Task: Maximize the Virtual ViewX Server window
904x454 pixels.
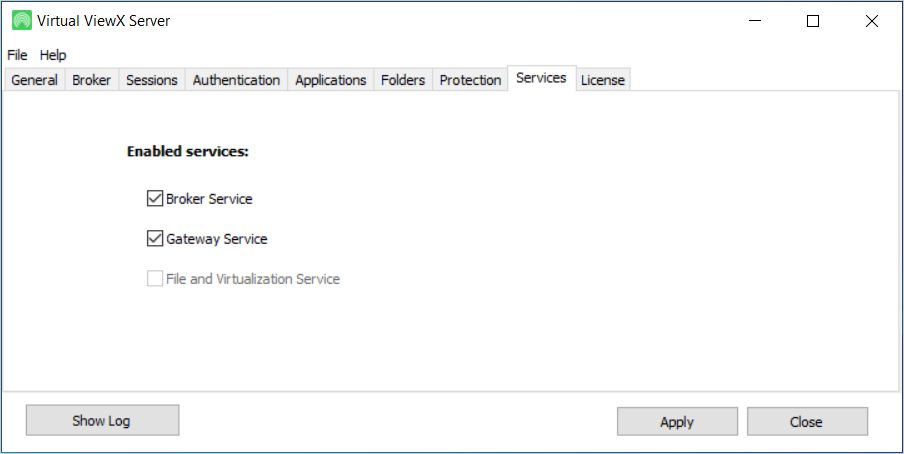Action: pyautogui.click(x=813, y=21)
